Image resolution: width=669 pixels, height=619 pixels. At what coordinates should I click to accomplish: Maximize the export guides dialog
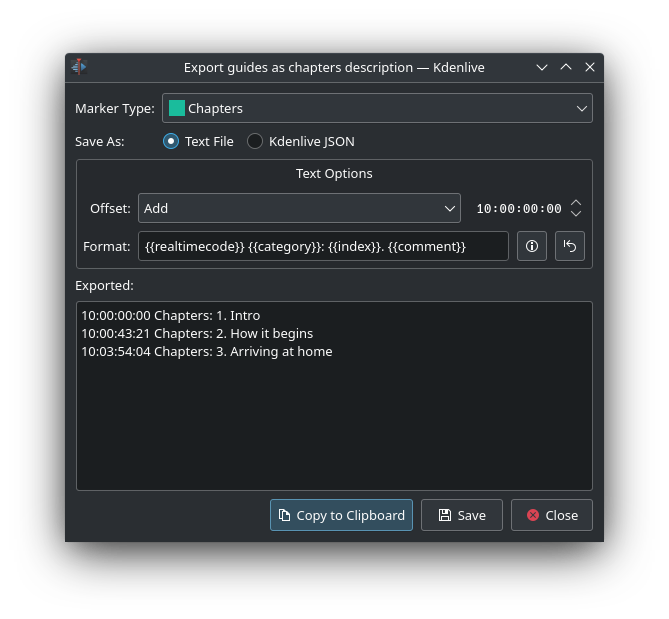(x=566, y=67)
